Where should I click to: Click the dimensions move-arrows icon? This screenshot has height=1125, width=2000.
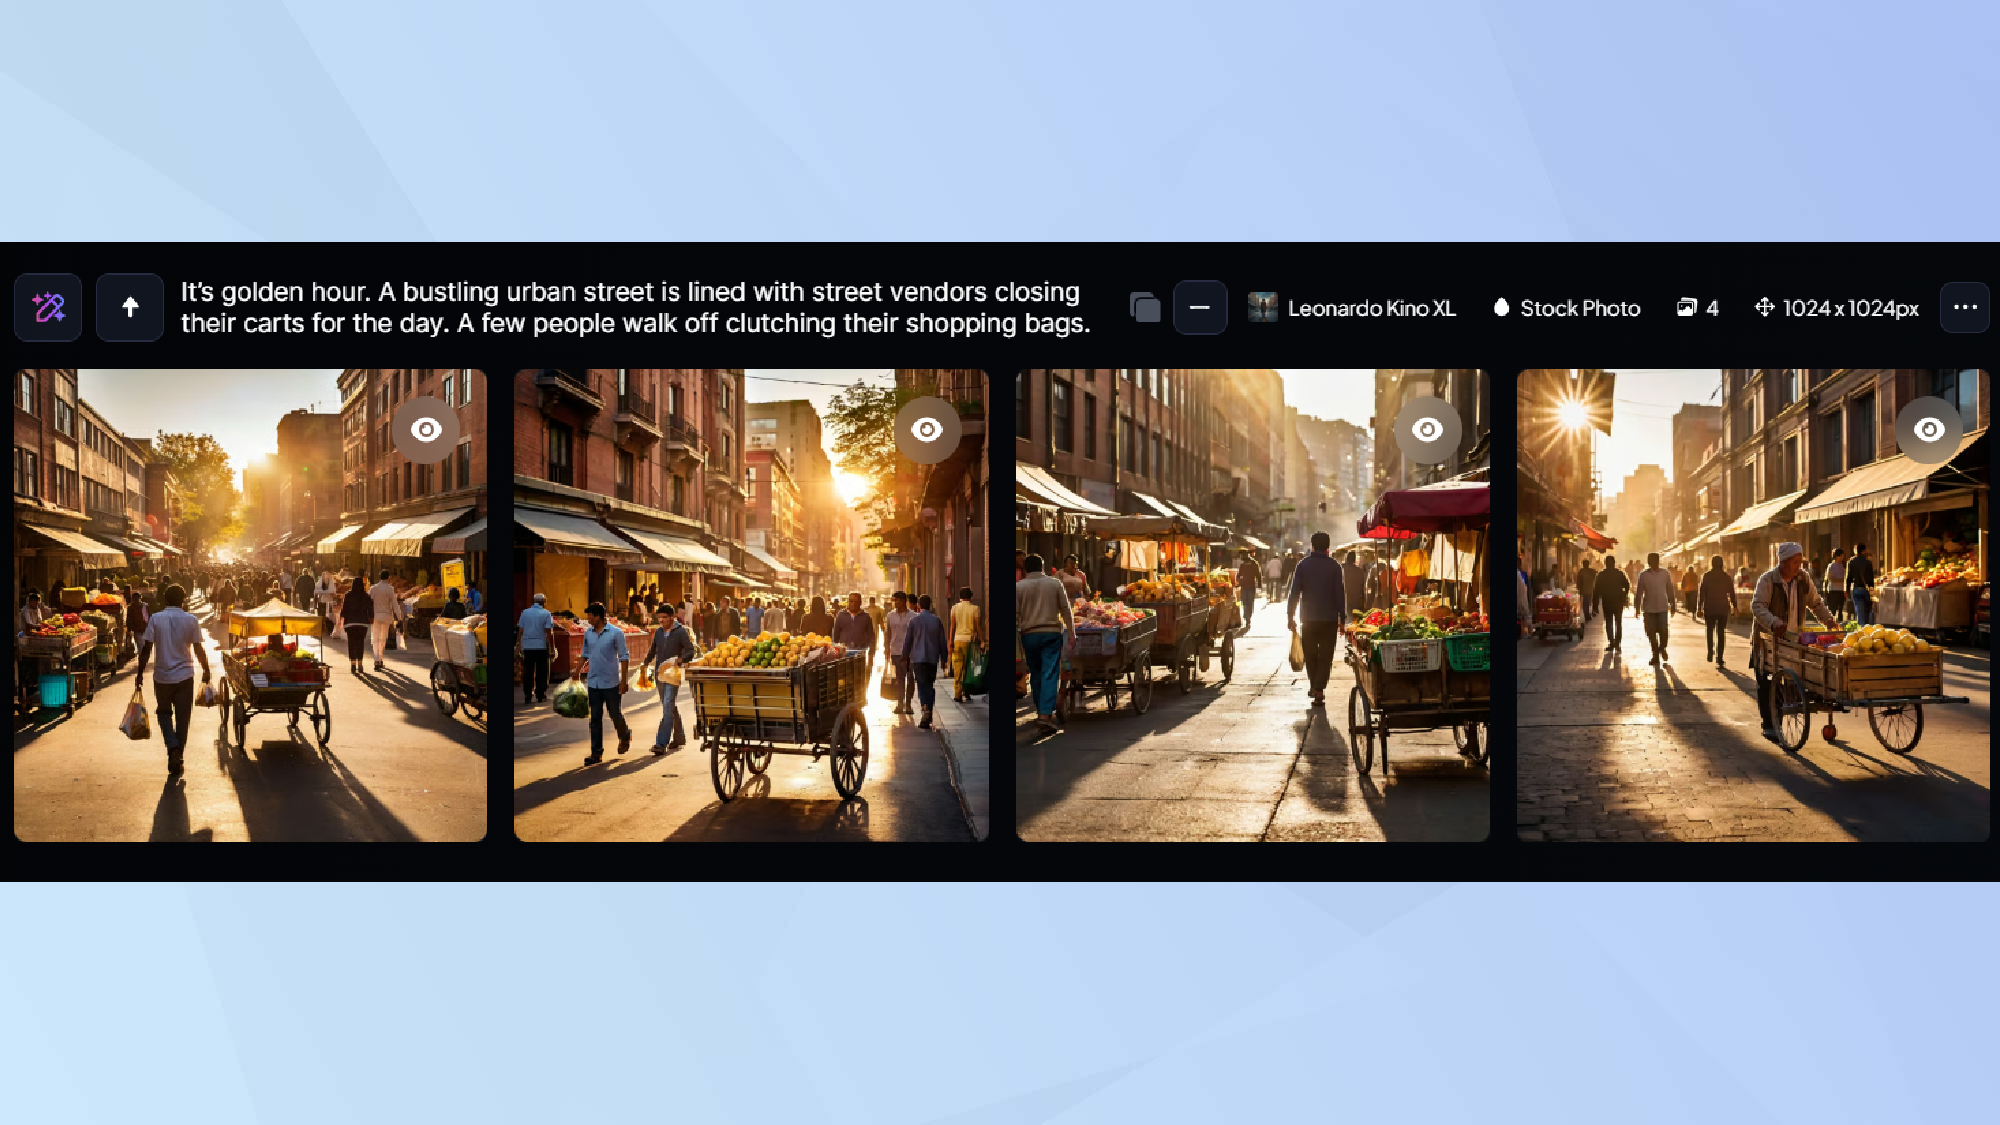click(1765, 307)
